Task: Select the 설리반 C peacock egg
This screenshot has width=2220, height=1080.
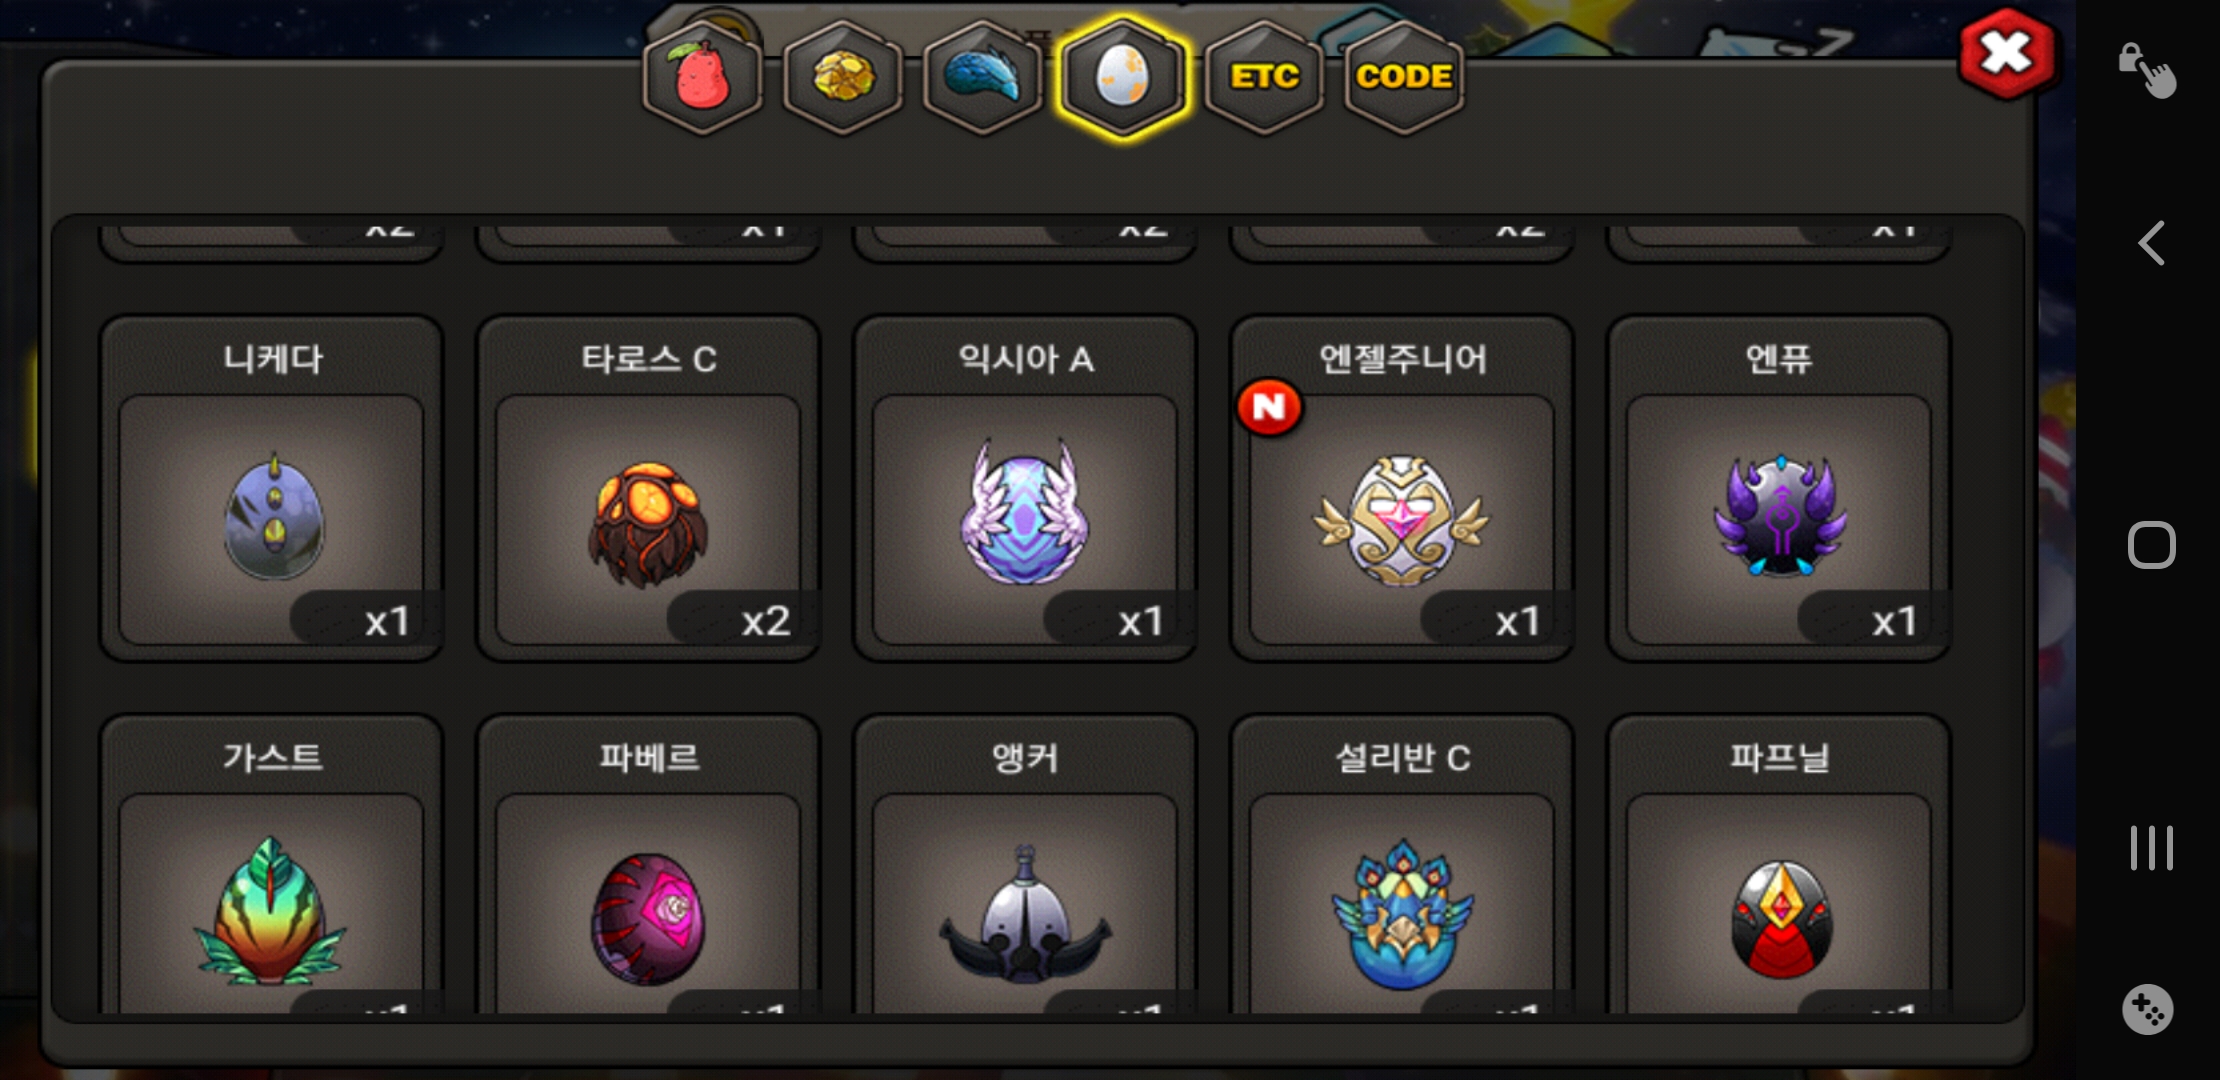Action: click(1402, 865)
